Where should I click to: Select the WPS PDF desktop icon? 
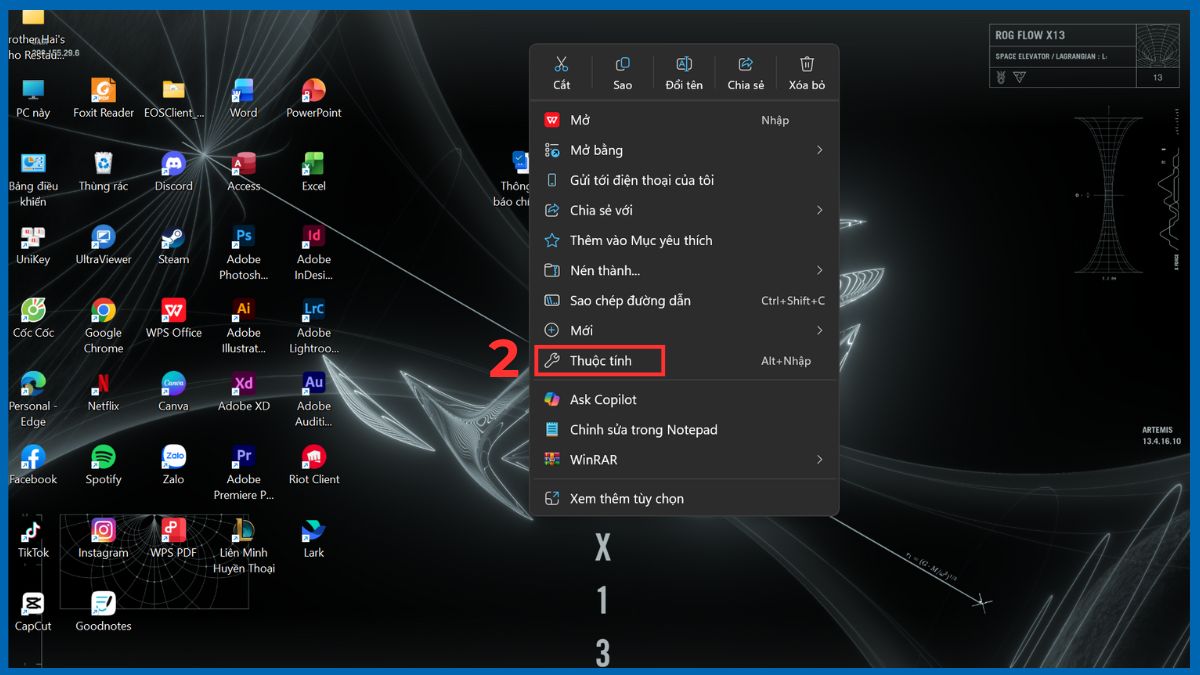point(173,538)
